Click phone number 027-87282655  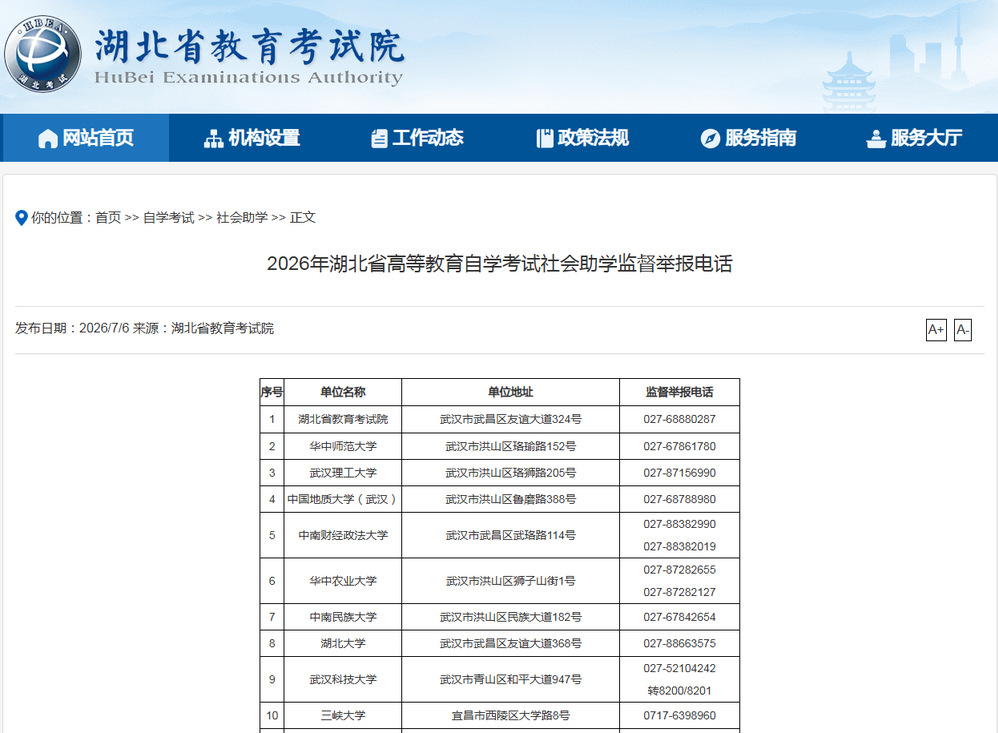[679, 570]
